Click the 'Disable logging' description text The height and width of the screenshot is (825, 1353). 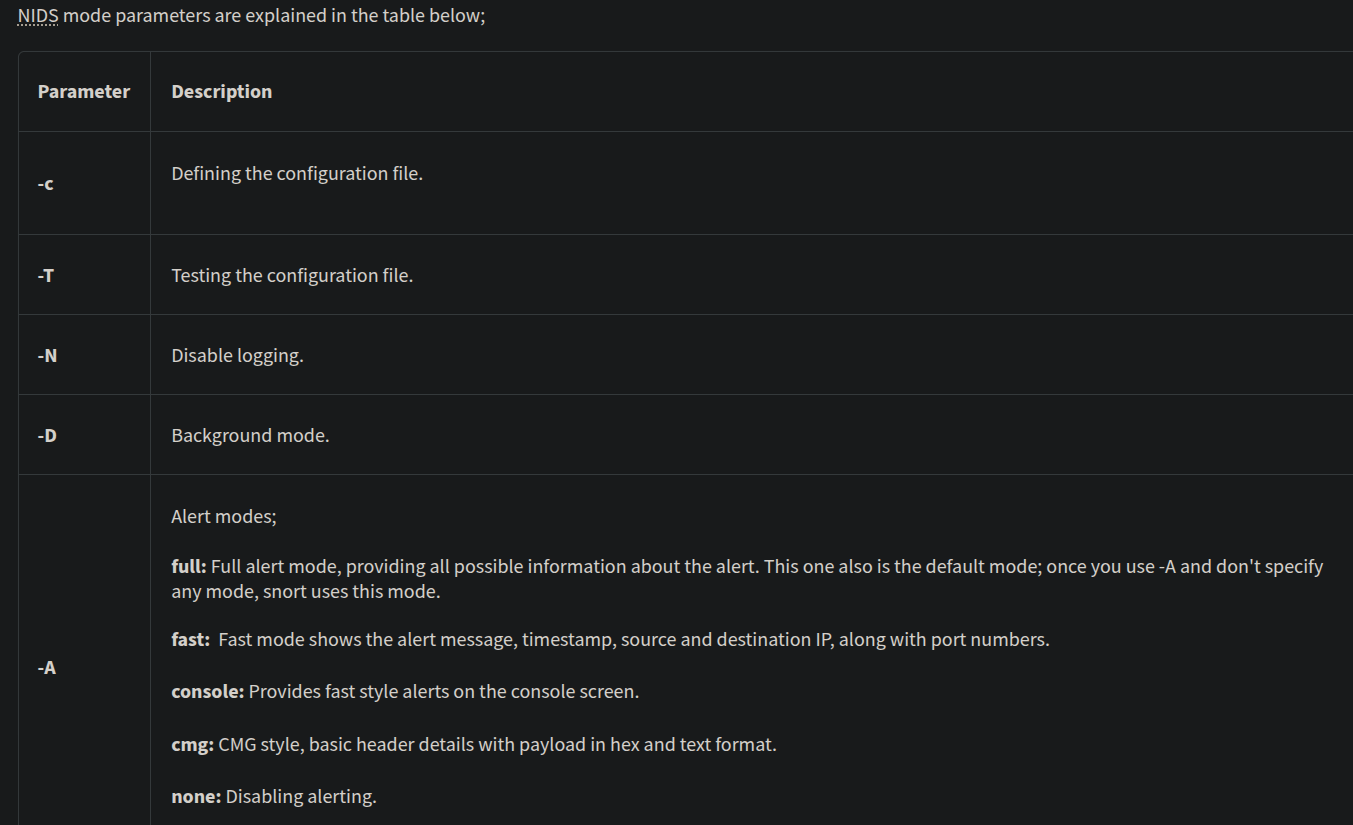coord(237,355)
